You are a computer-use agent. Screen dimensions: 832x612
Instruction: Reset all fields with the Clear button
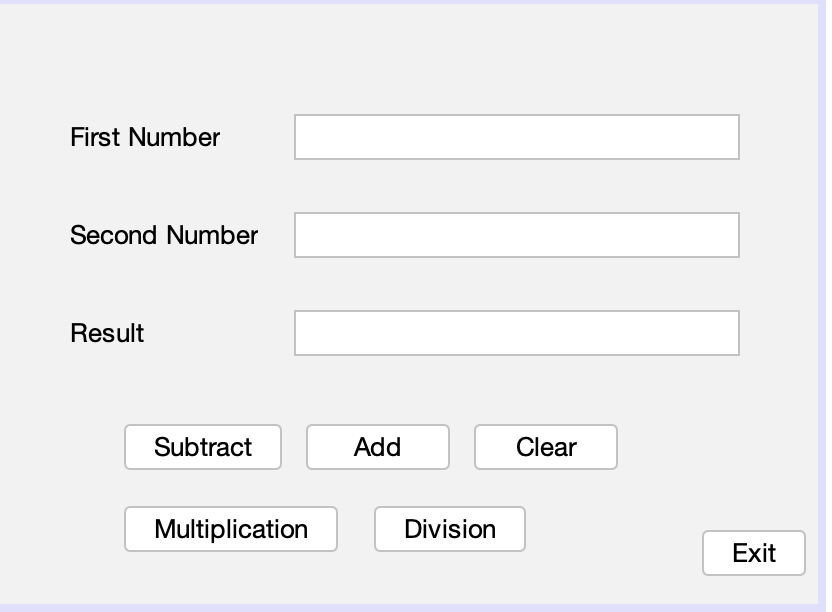pyautogui.click(x=546, y=447)
